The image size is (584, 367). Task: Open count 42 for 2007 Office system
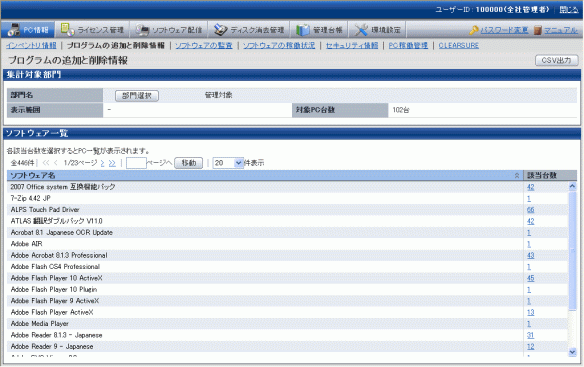pos(531,187)
